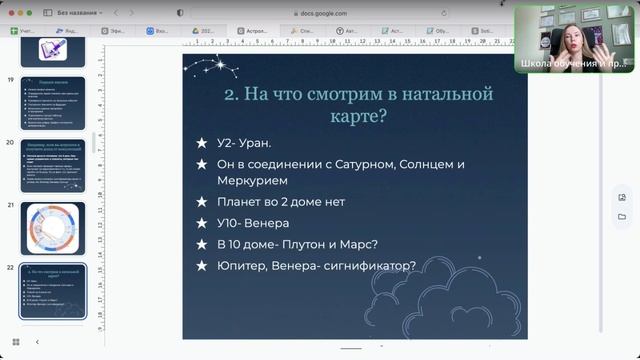Select slide 18 thumbnail with notepad image
This screenshot has height=360, width=640.
pyautogui.click(x=53, y=52)
